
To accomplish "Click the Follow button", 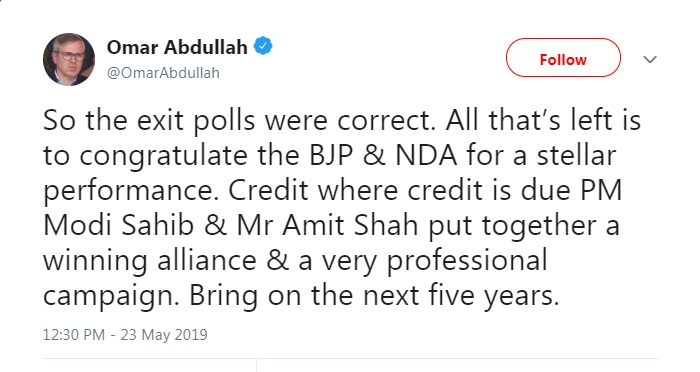I will 563,58.
